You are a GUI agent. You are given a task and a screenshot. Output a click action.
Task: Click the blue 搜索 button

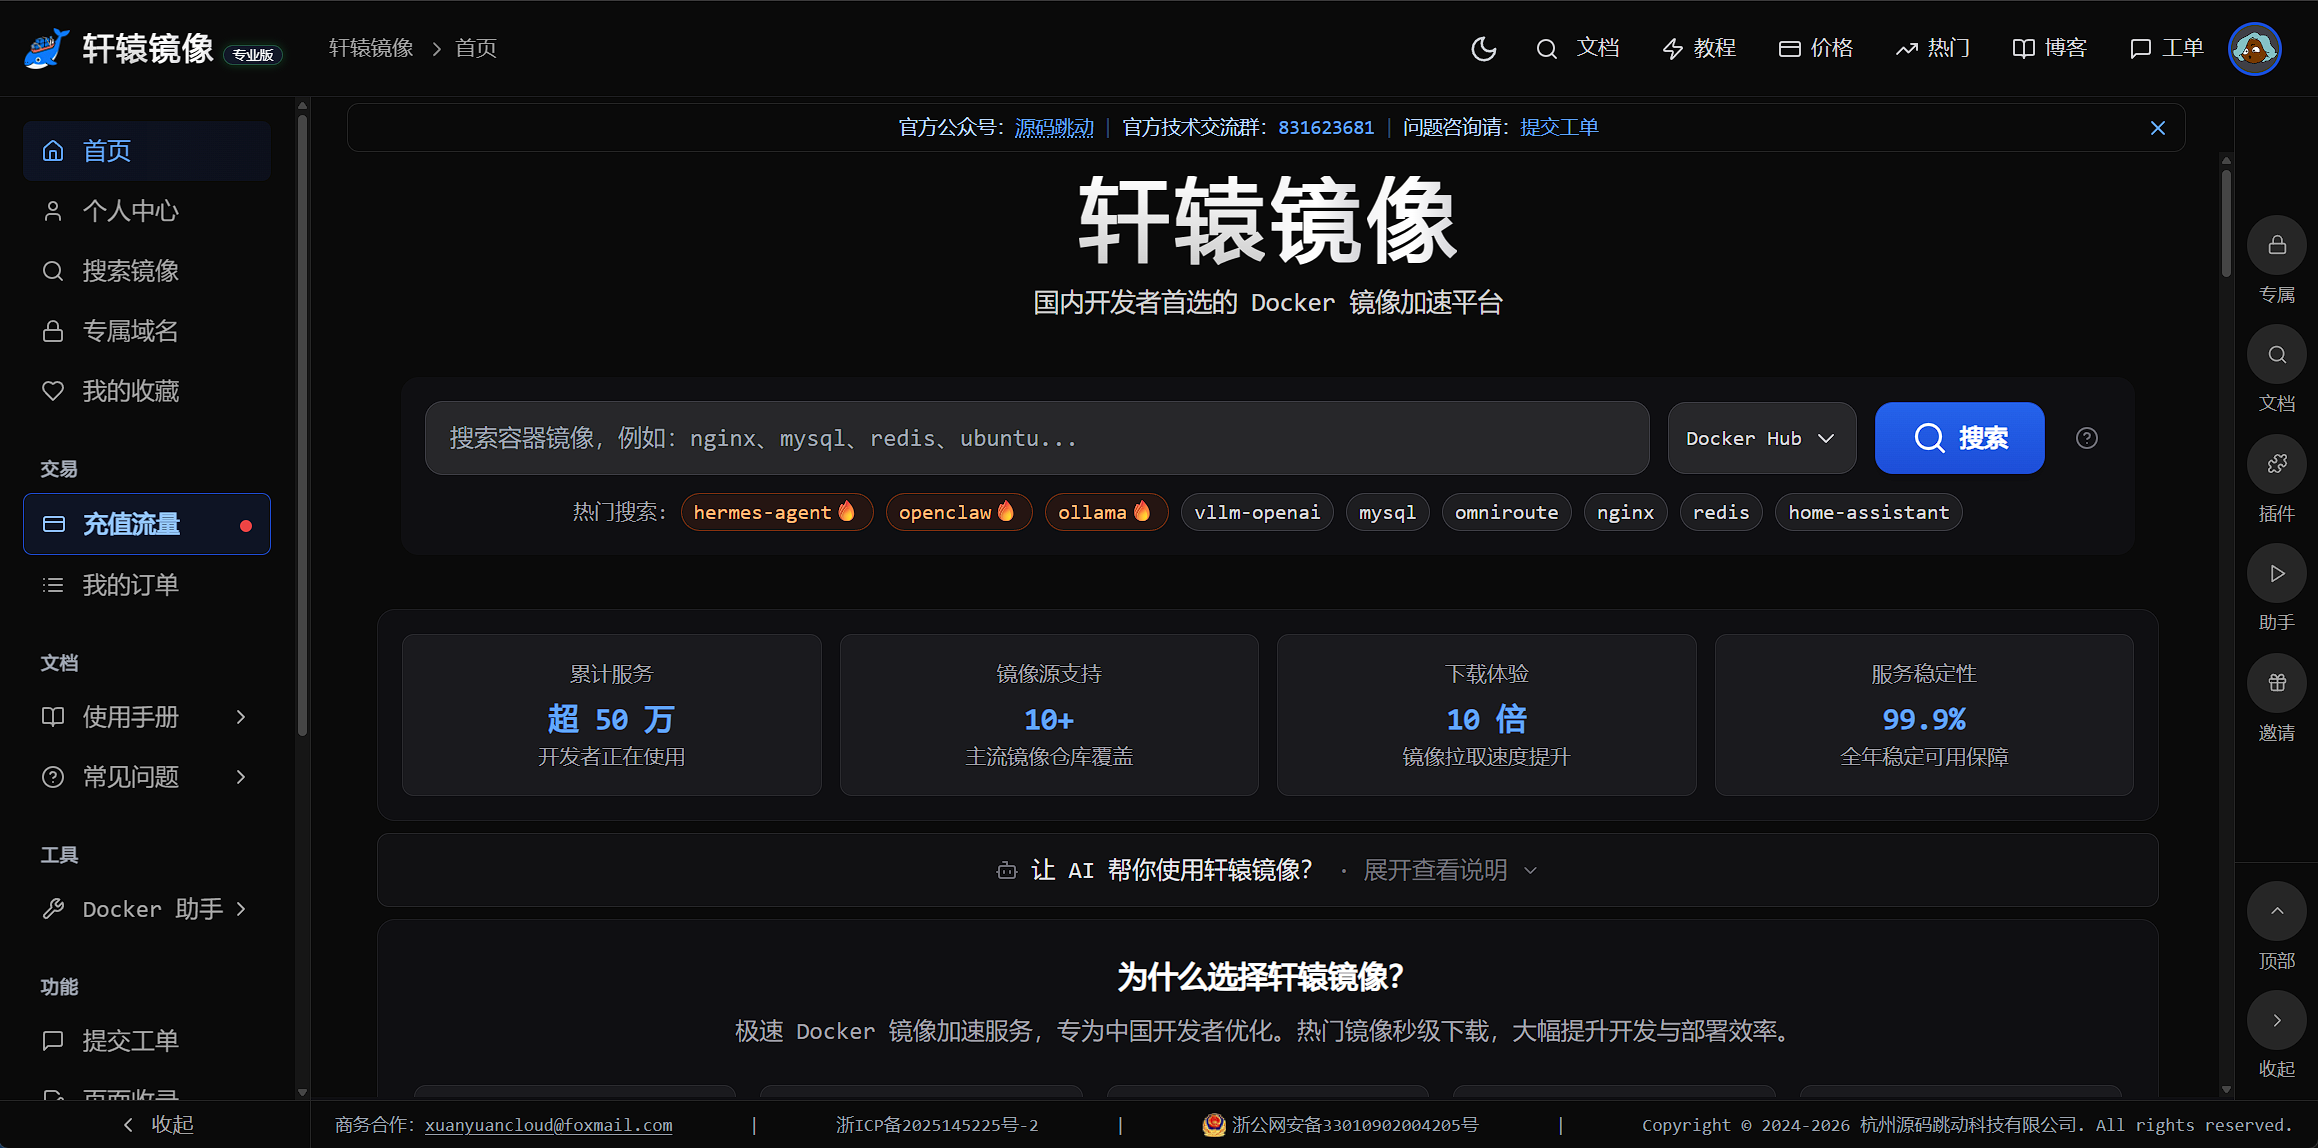coord(1960,438)
